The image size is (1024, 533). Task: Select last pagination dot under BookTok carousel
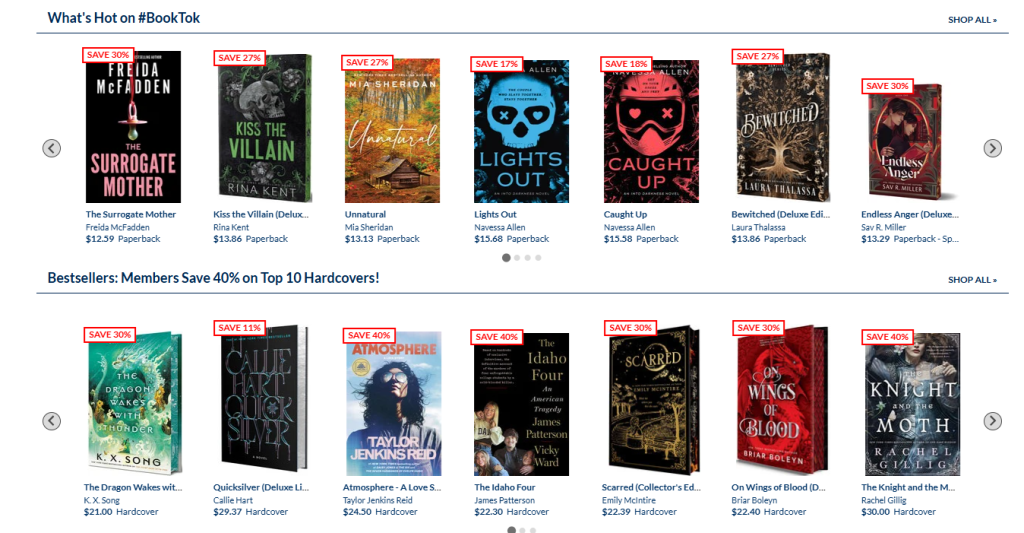click(x=538, y=258)
